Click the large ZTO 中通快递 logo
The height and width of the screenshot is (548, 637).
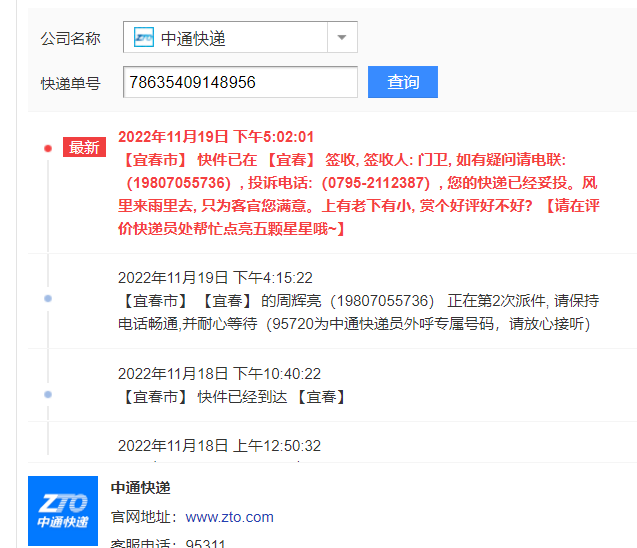63,511
